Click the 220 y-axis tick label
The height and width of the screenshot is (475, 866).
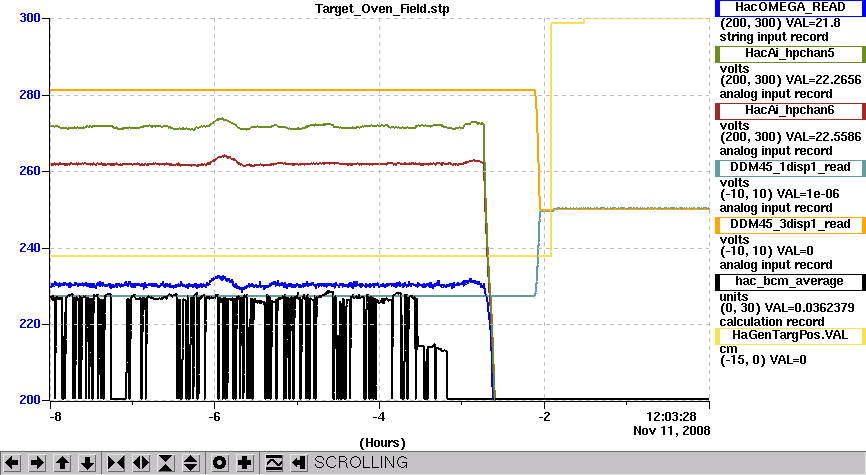[x=30, y=324]
